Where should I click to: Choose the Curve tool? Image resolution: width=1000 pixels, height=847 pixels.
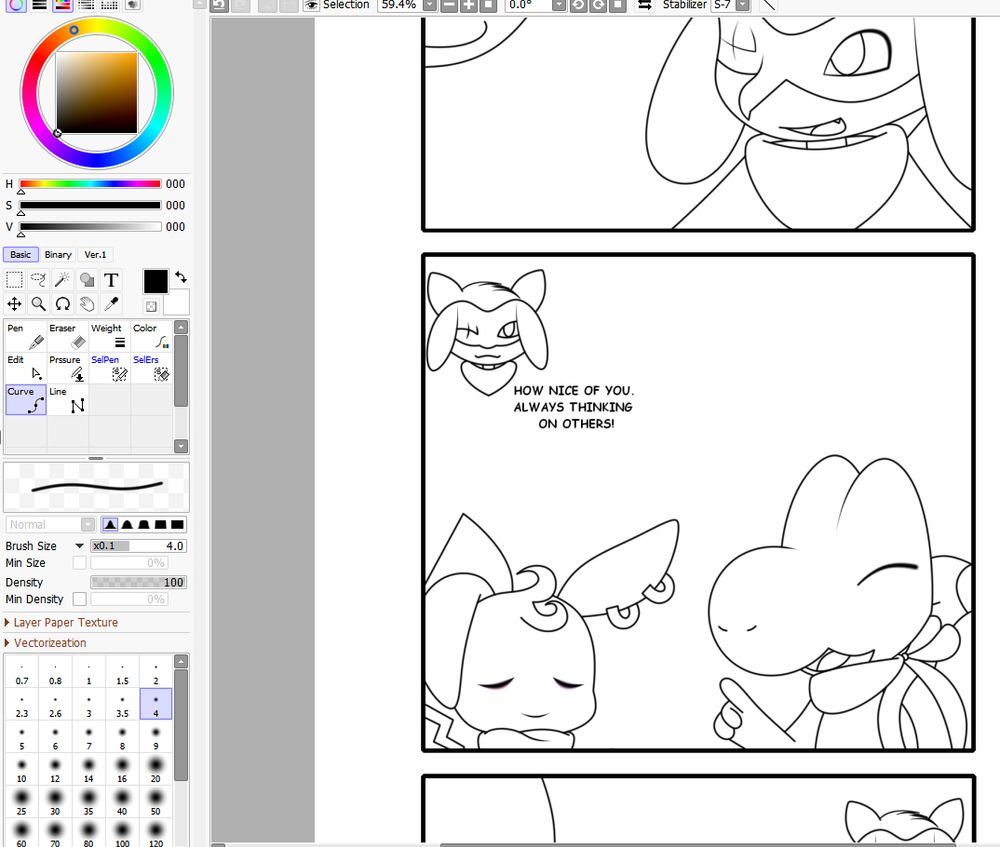point(26,400)
